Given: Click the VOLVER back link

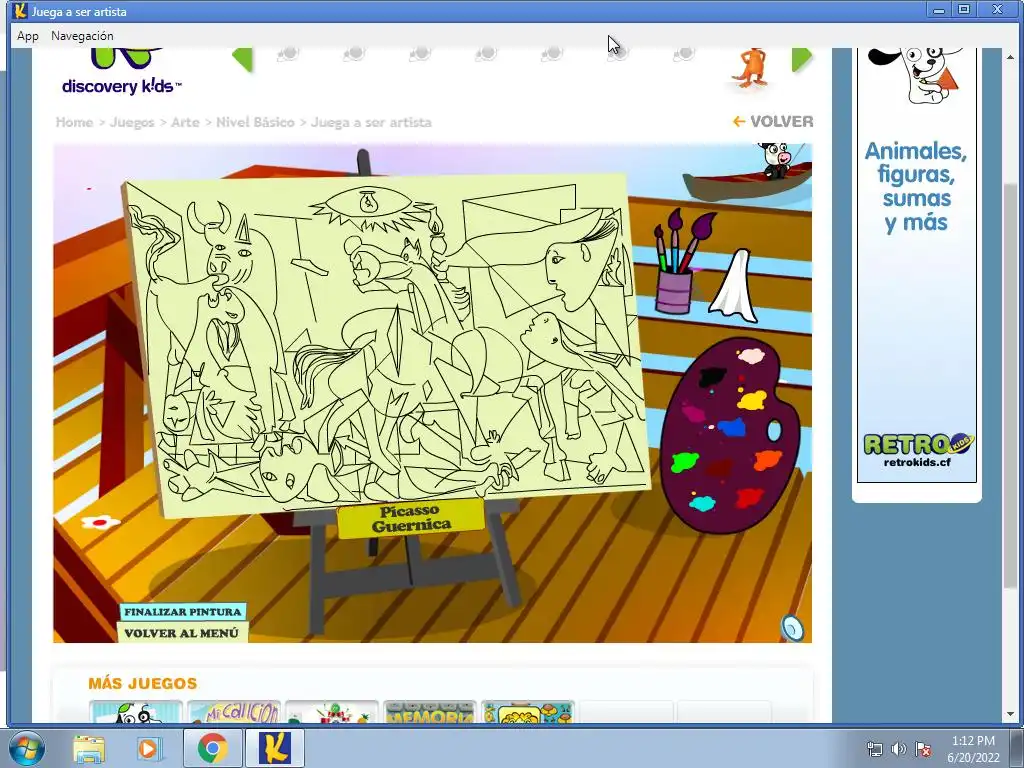Looking at the screenshot, I should pyautogui.click(x=773, y=121).
